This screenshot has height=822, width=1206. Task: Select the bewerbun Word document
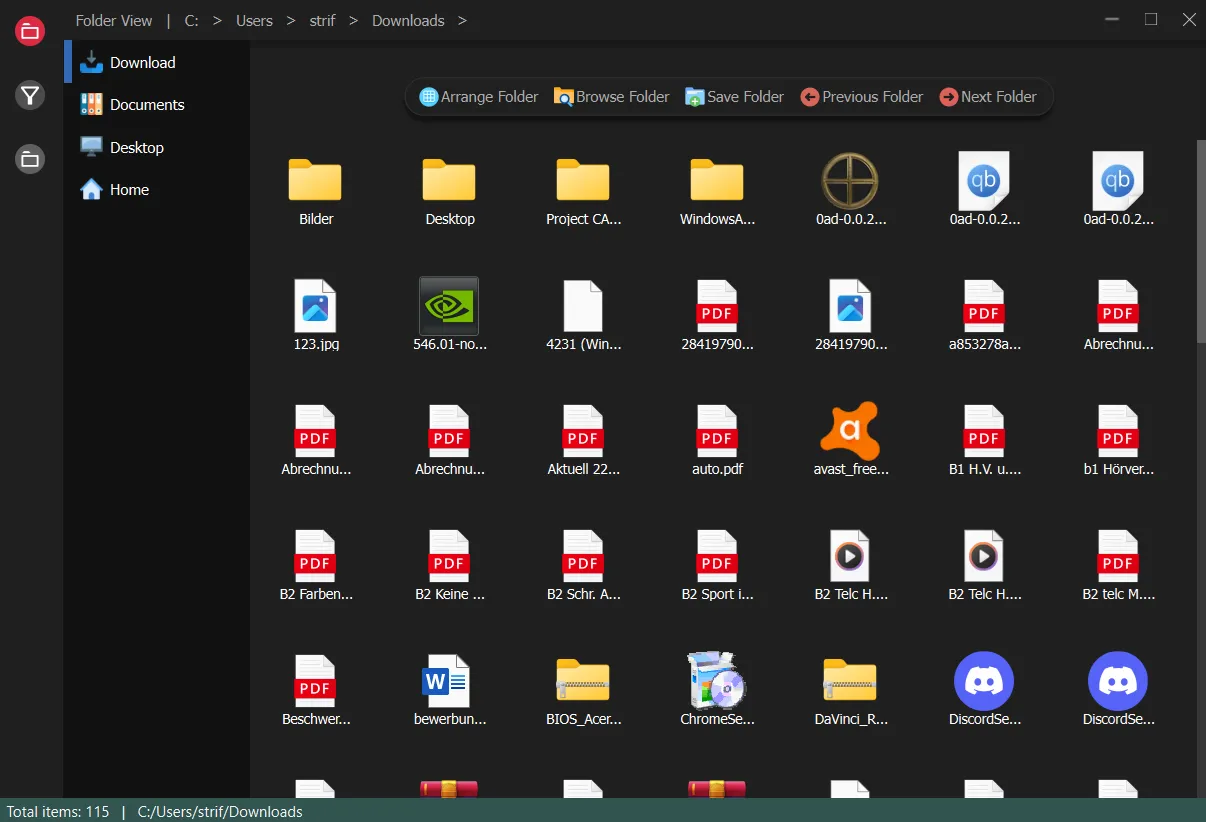[x=448, y=687]
